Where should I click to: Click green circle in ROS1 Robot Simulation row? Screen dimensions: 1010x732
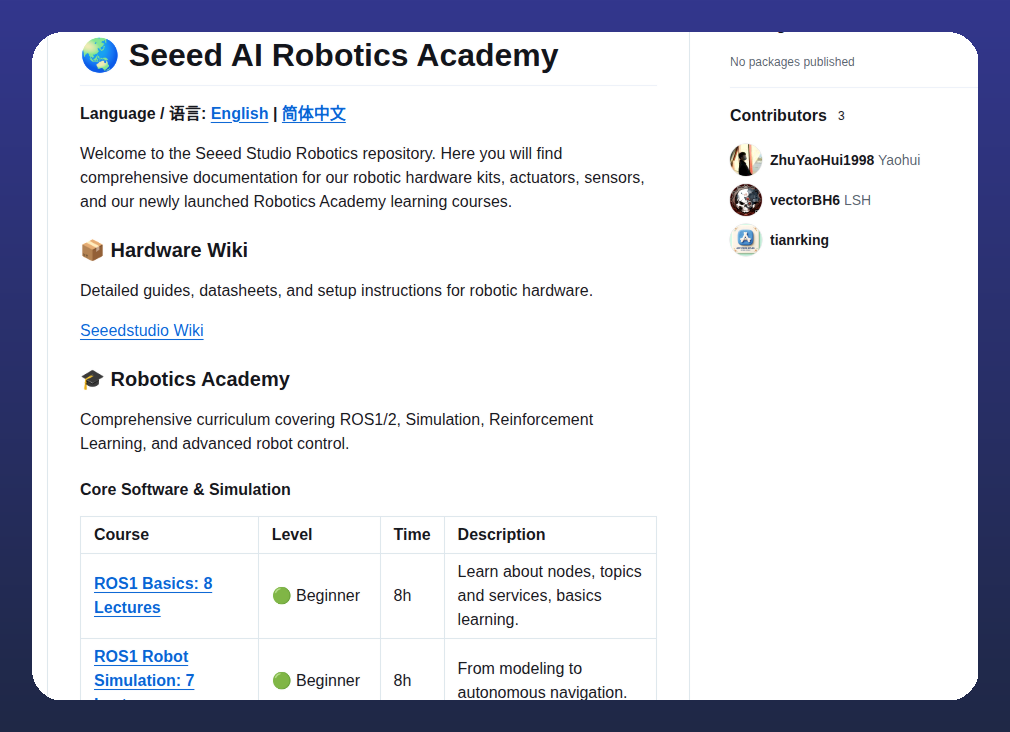(281, 680)
